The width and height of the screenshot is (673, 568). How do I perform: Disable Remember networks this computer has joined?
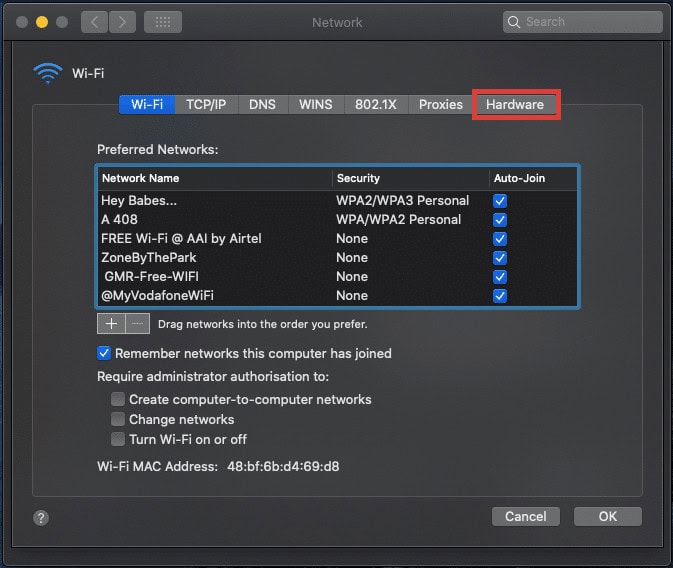tap(104, 353)
